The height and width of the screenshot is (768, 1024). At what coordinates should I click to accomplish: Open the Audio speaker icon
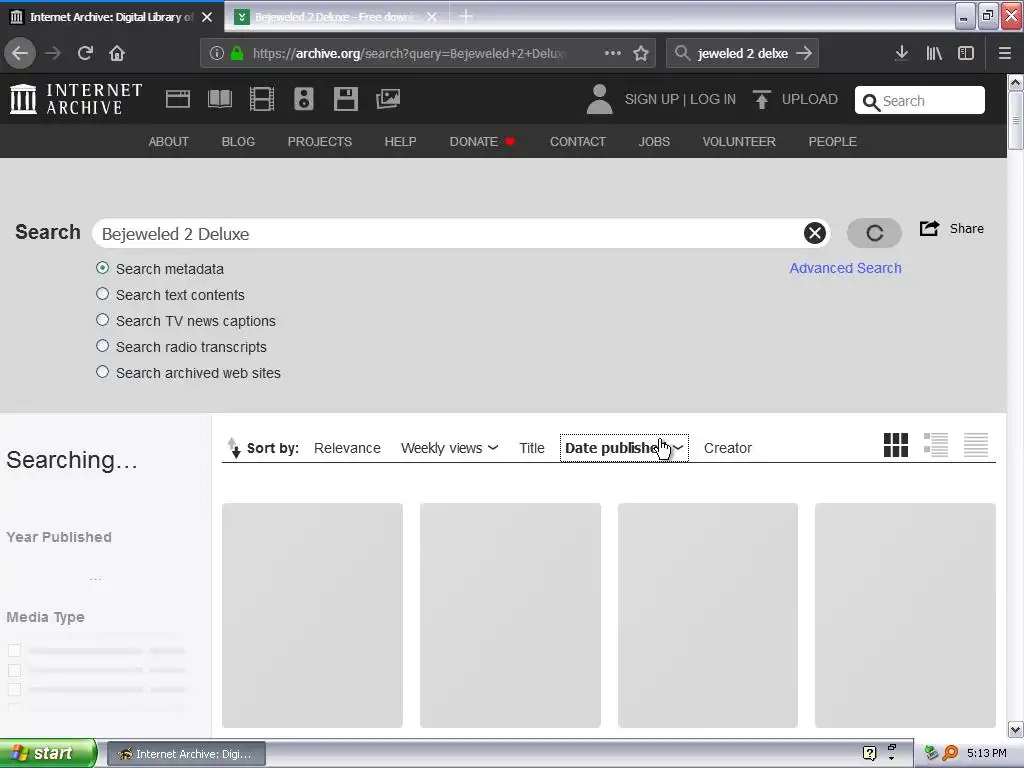[x=304, y=99]
